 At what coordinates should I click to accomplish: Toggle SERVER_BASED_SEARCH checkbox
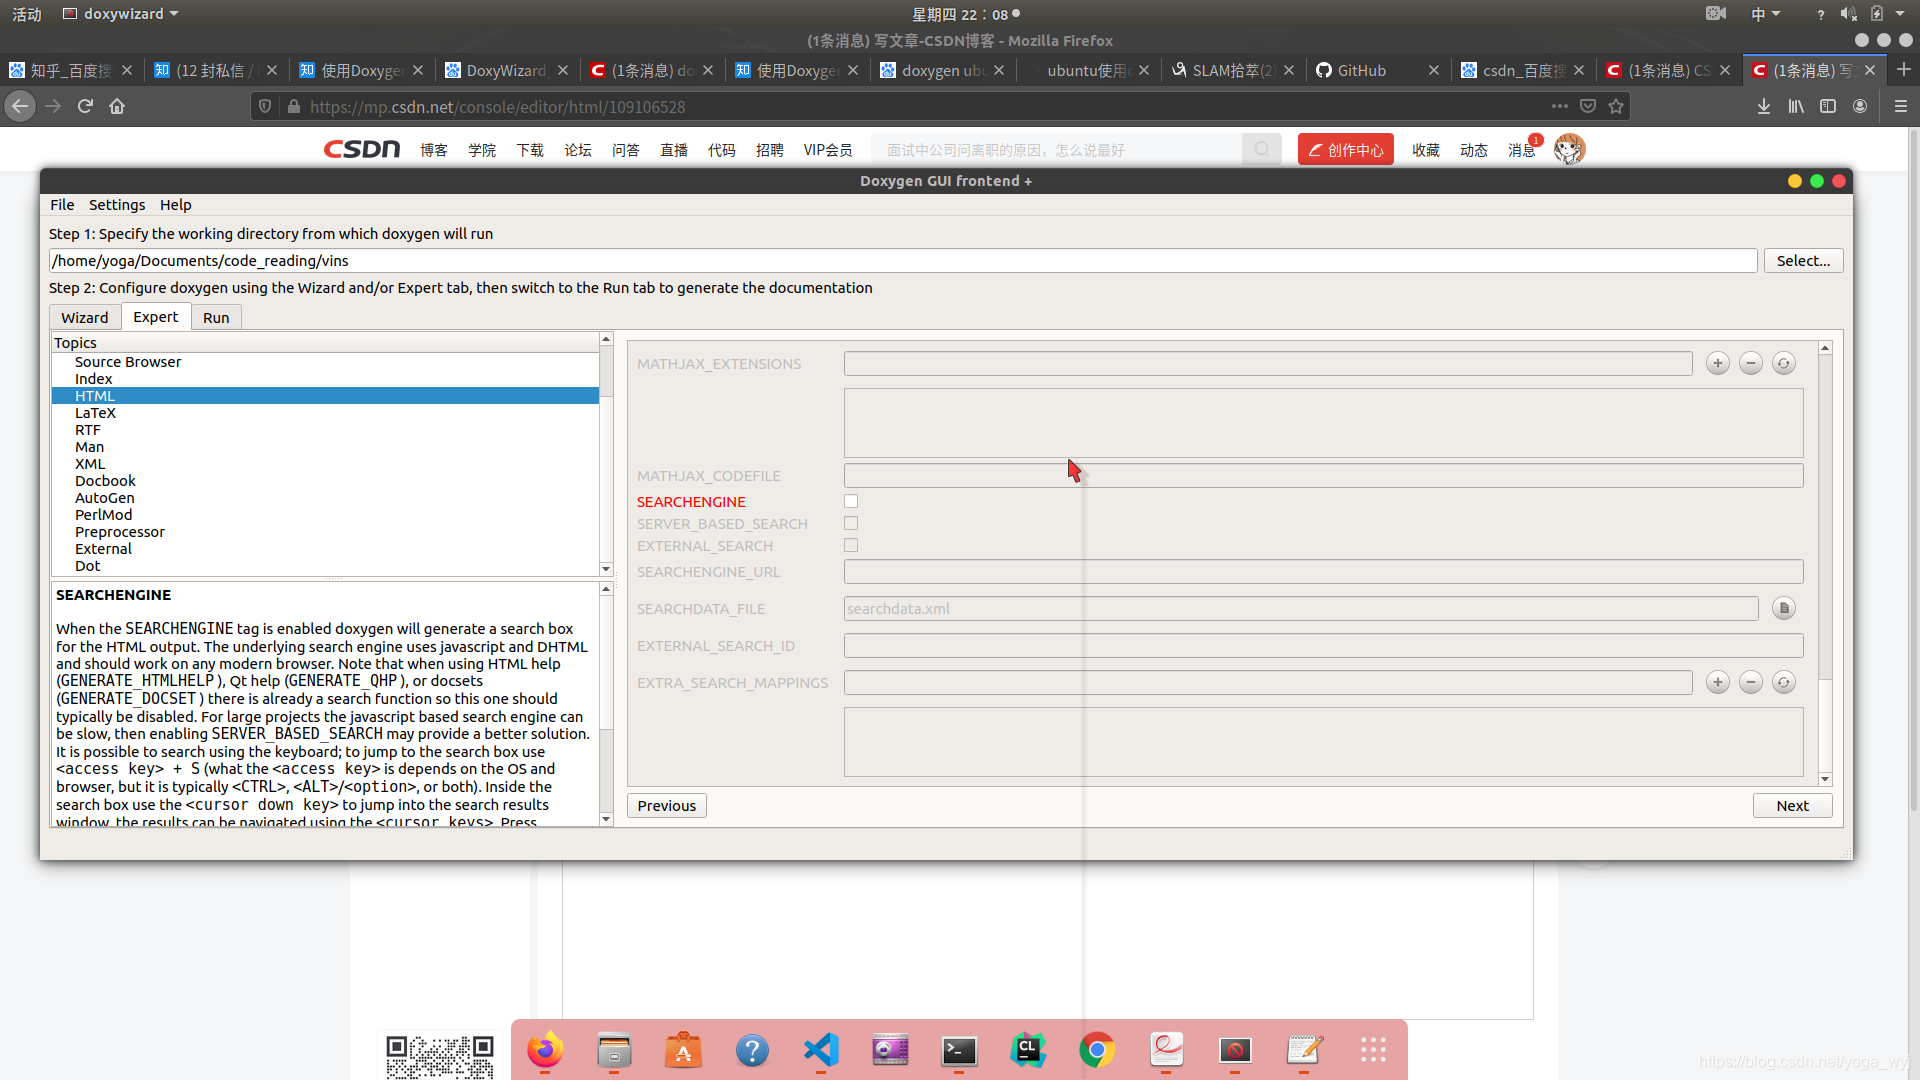tap(851, 523)
